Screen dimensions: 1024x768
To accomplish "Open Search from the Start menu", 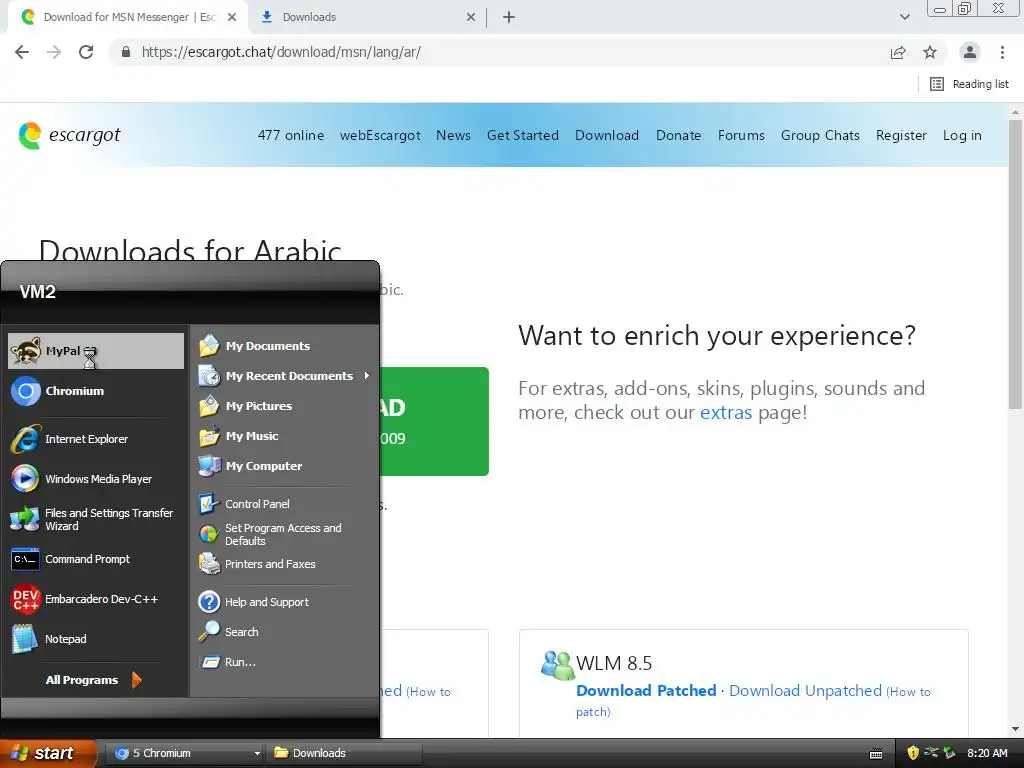I will (284, 632).
